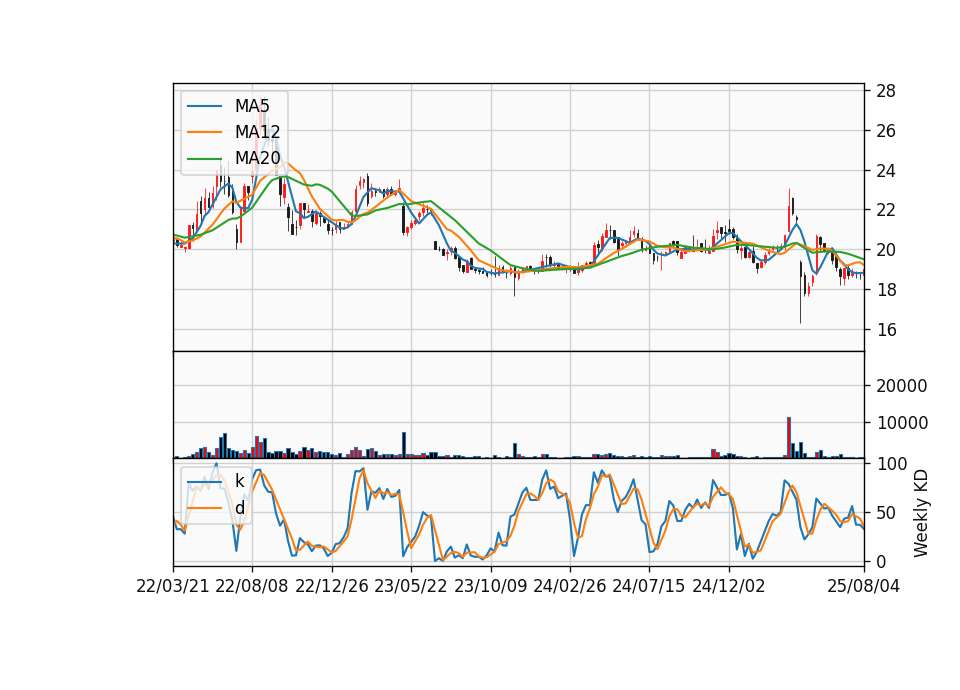
Task: Click the MA5 legend label
Action: pos(252,106)
